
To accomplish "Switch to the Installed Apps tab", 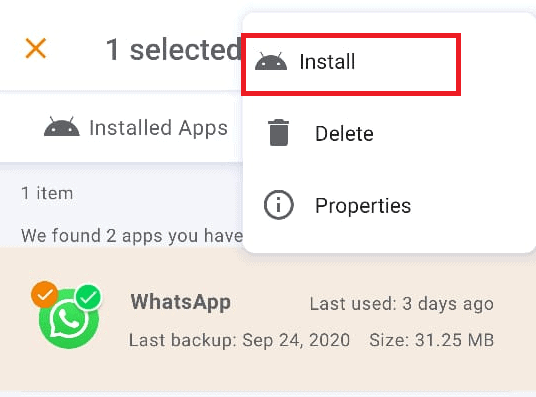I will click(x=135, y=127).
